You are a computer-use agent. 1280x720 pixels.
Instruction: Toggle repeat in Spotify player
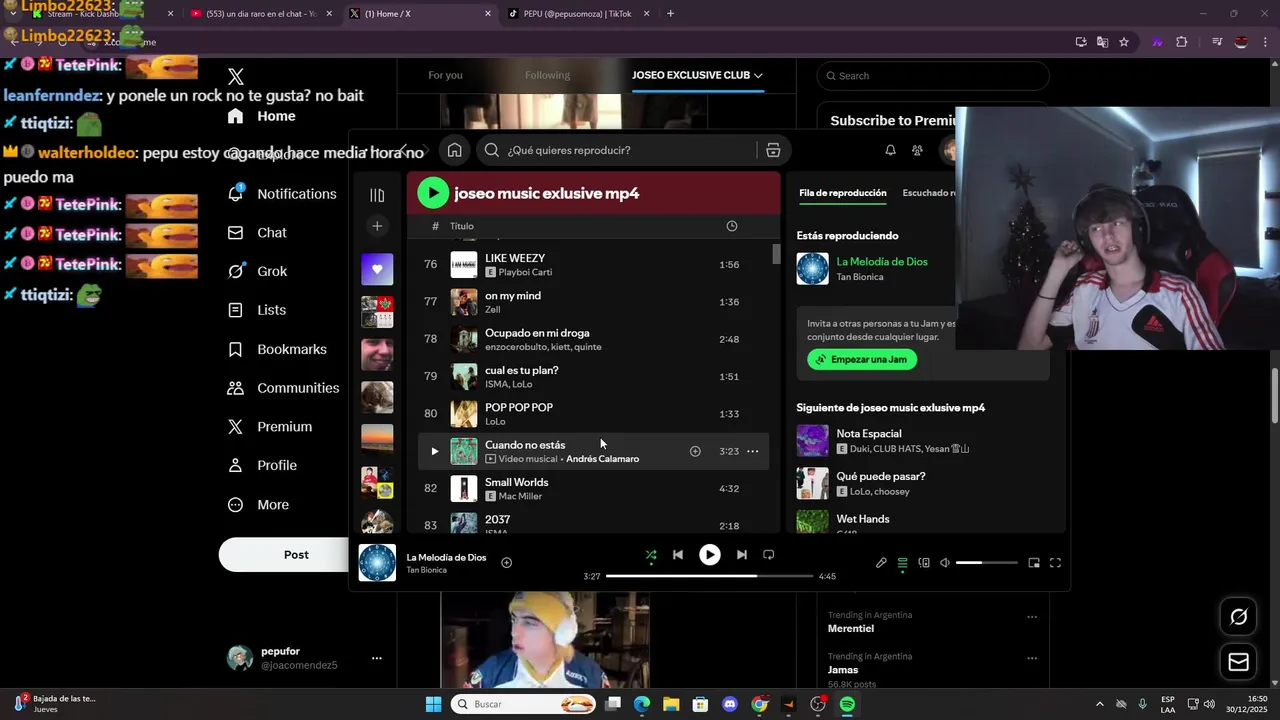pos(768,555)
